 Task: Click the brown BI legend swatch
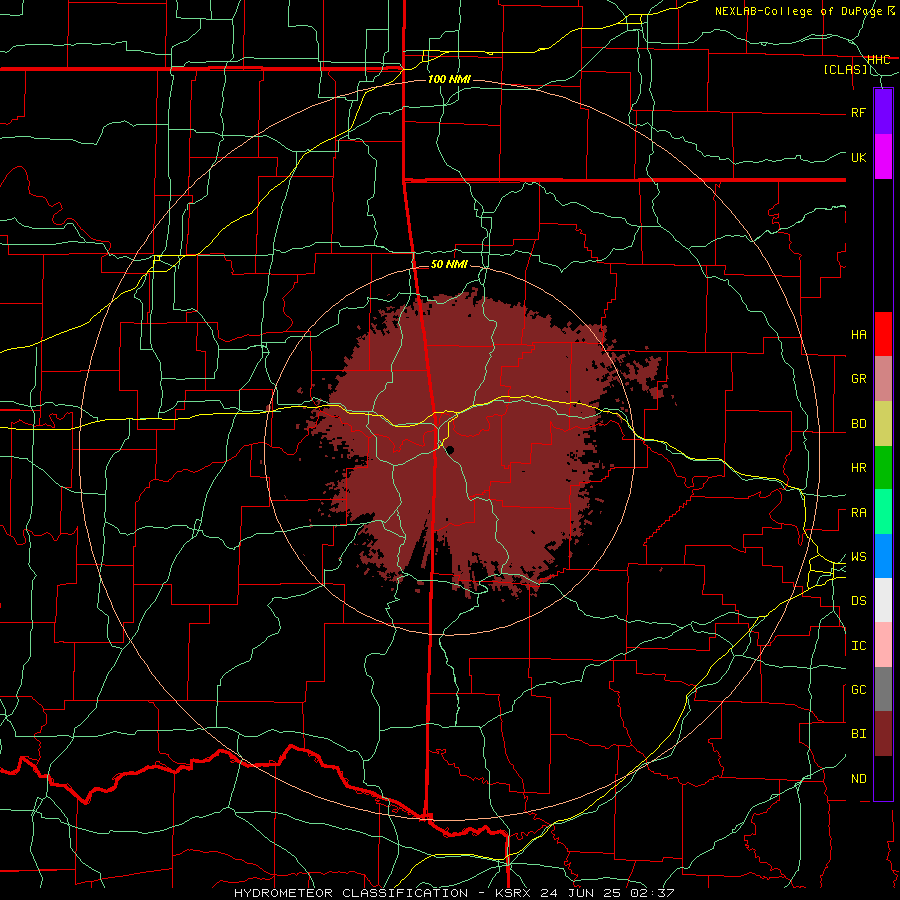(x=883, y=734)
